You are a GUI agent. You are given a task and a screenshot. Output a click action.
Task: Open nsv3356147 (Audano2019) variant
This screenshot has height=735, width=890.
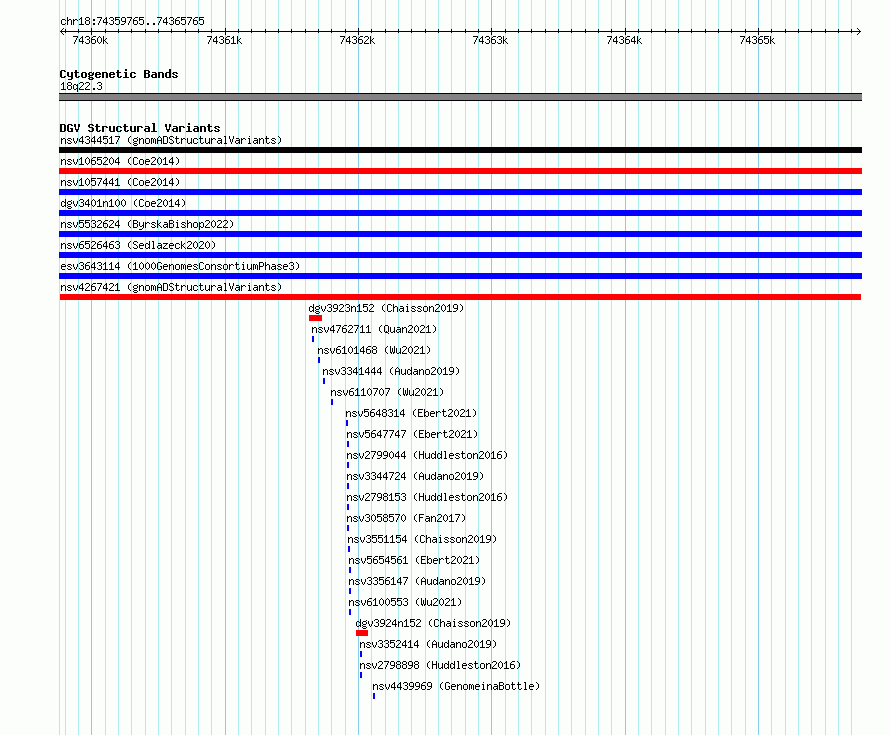417,581
